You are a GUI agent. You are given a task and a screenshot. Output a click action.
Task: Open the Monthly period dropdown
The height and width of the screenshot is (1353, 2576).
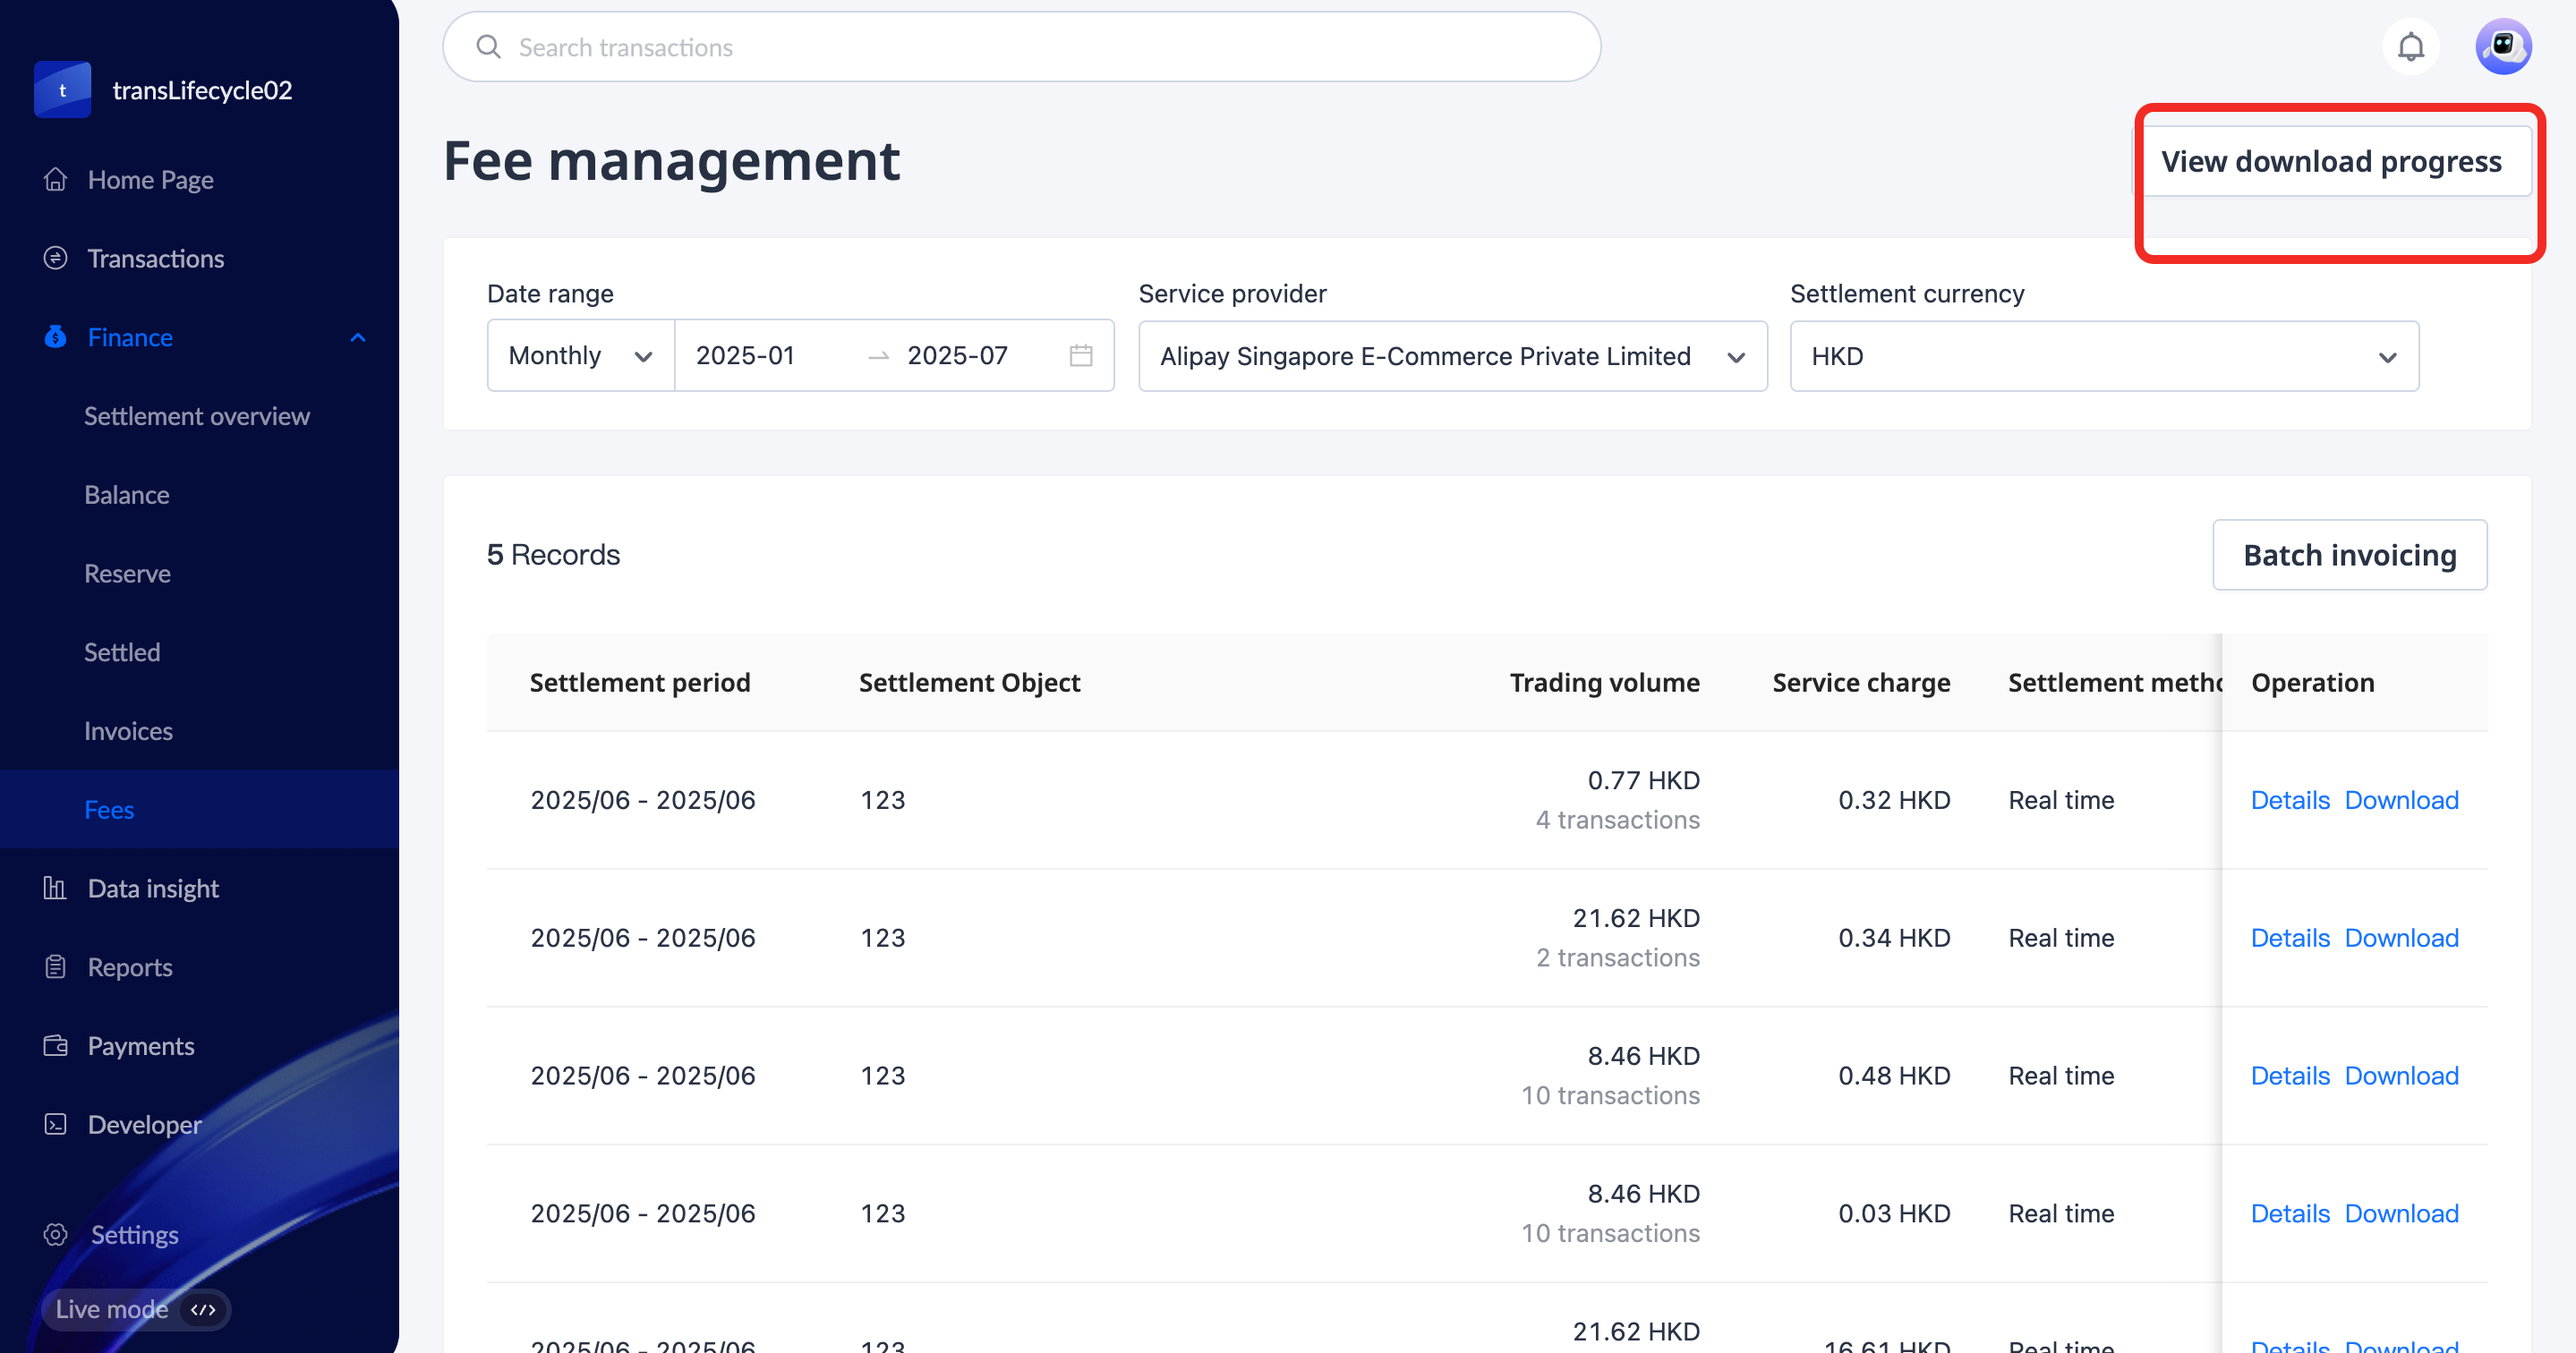(x=580, y=356)
